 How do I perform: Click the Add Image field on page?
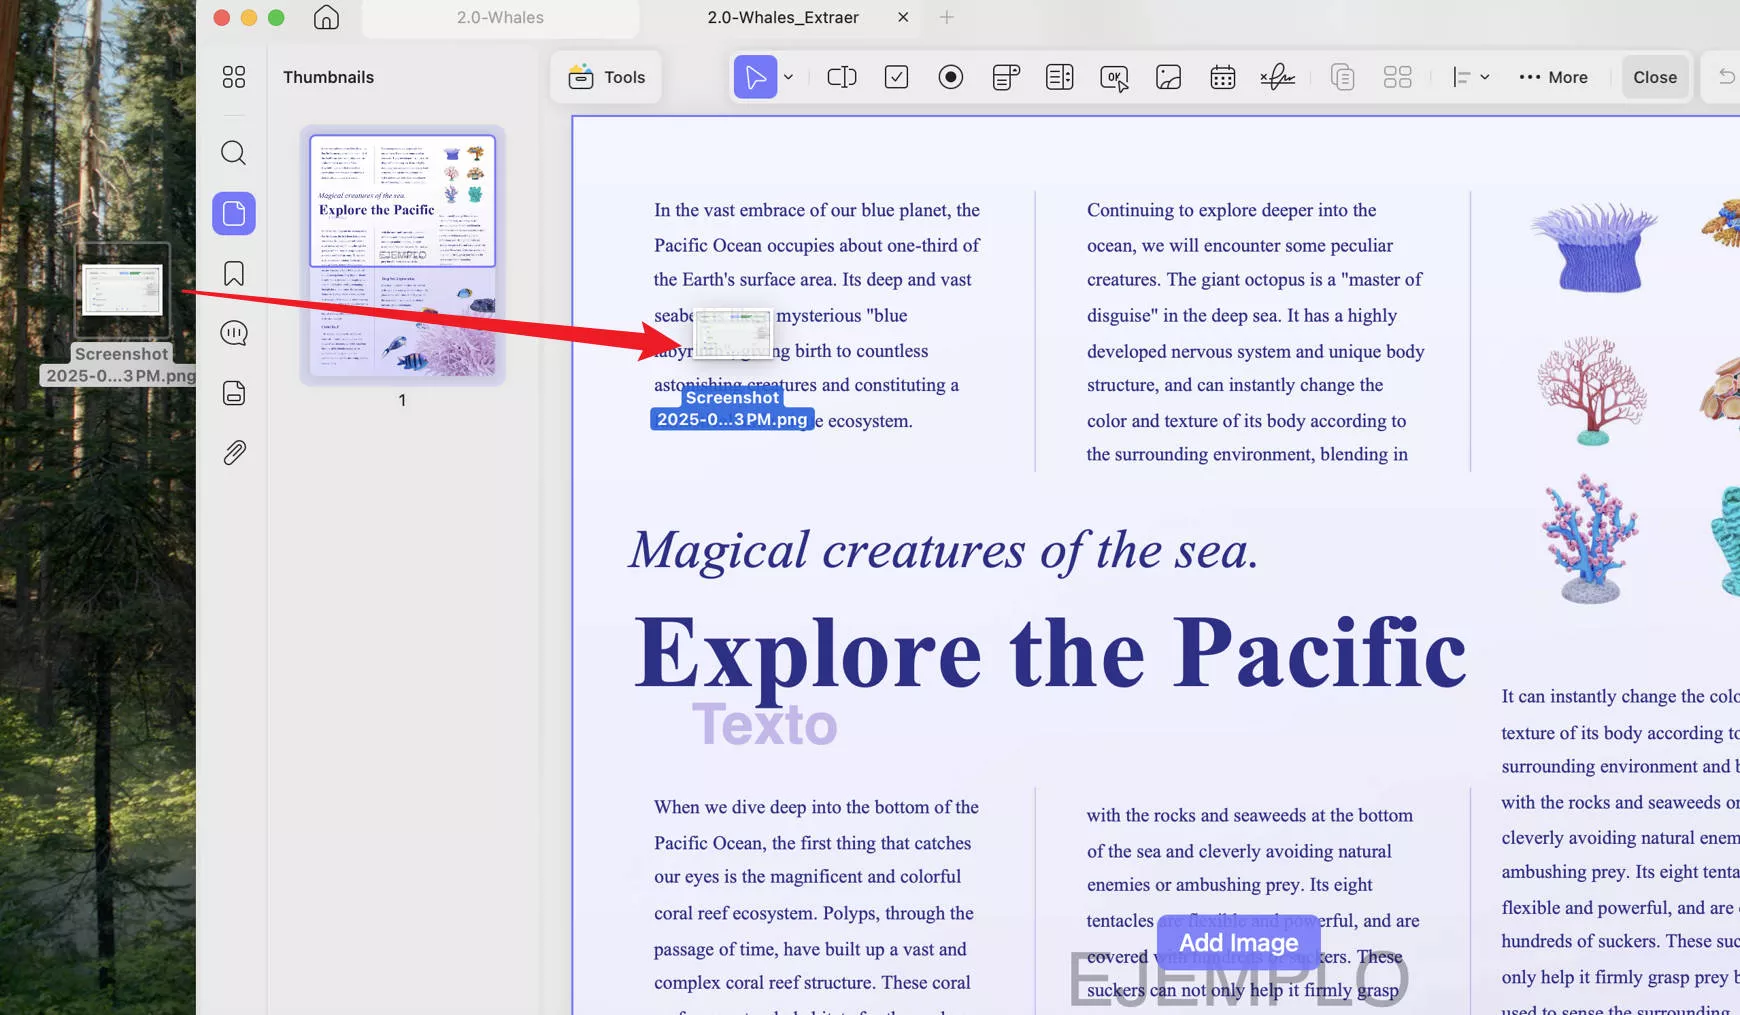click(x=1238, y=943)
